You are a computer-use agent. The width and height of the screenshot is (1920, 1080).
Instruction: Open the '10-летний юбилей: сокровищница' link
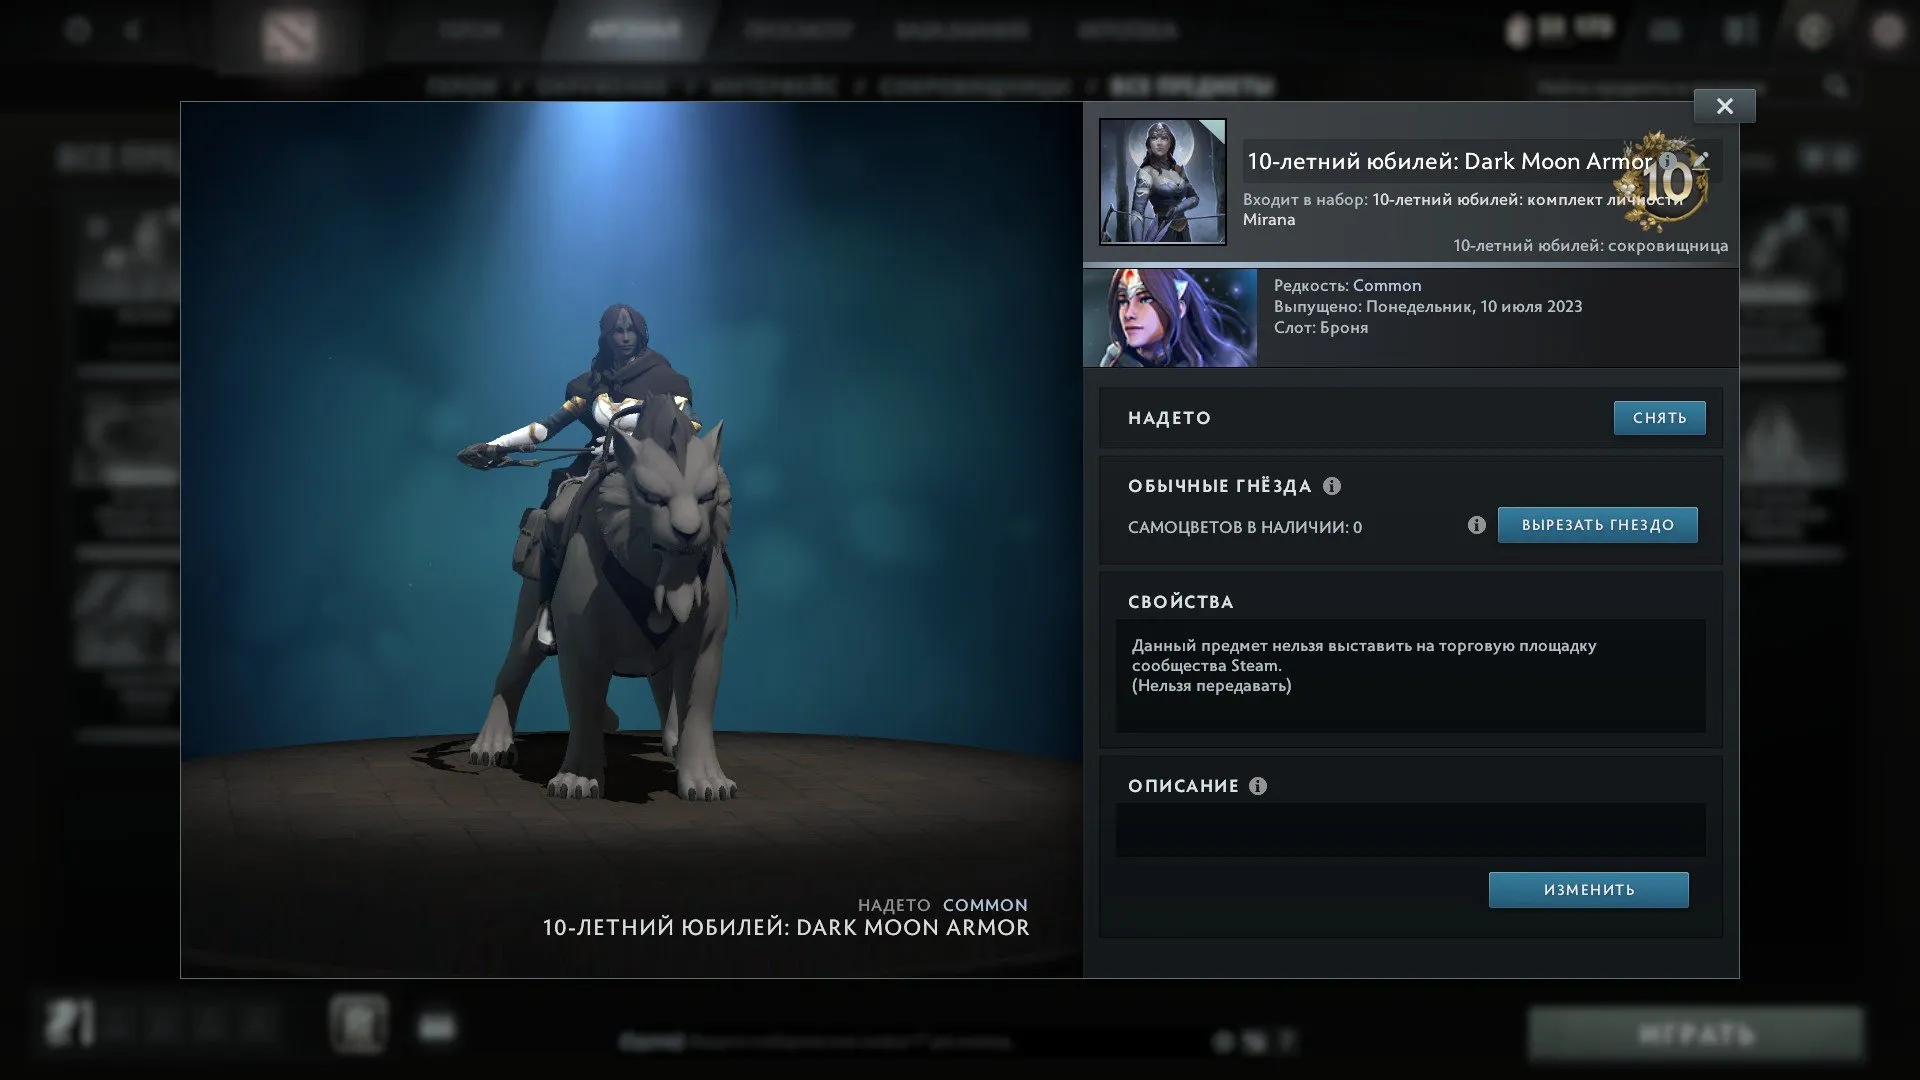coord(1590,245)
